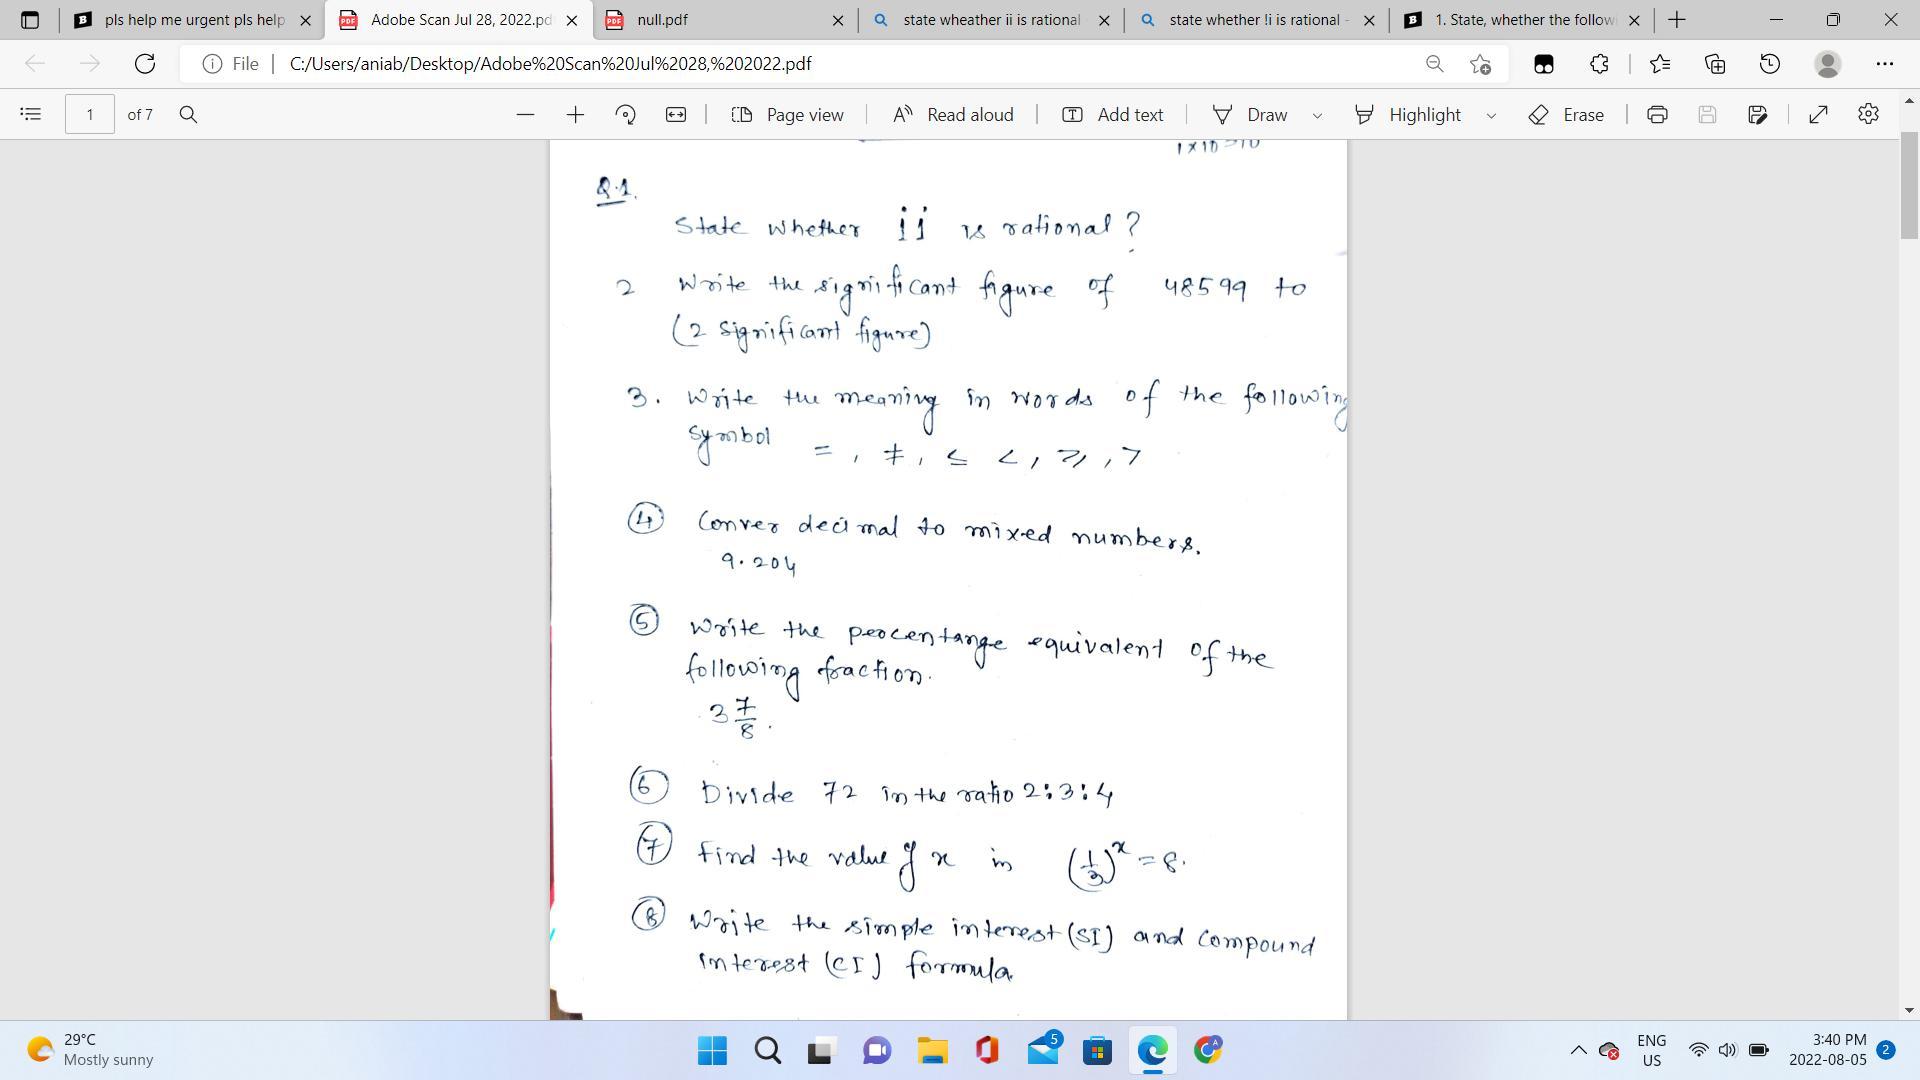This screenshot has height=1080, width=1920.
Task: Open Page view options
Action: [787, 114]
